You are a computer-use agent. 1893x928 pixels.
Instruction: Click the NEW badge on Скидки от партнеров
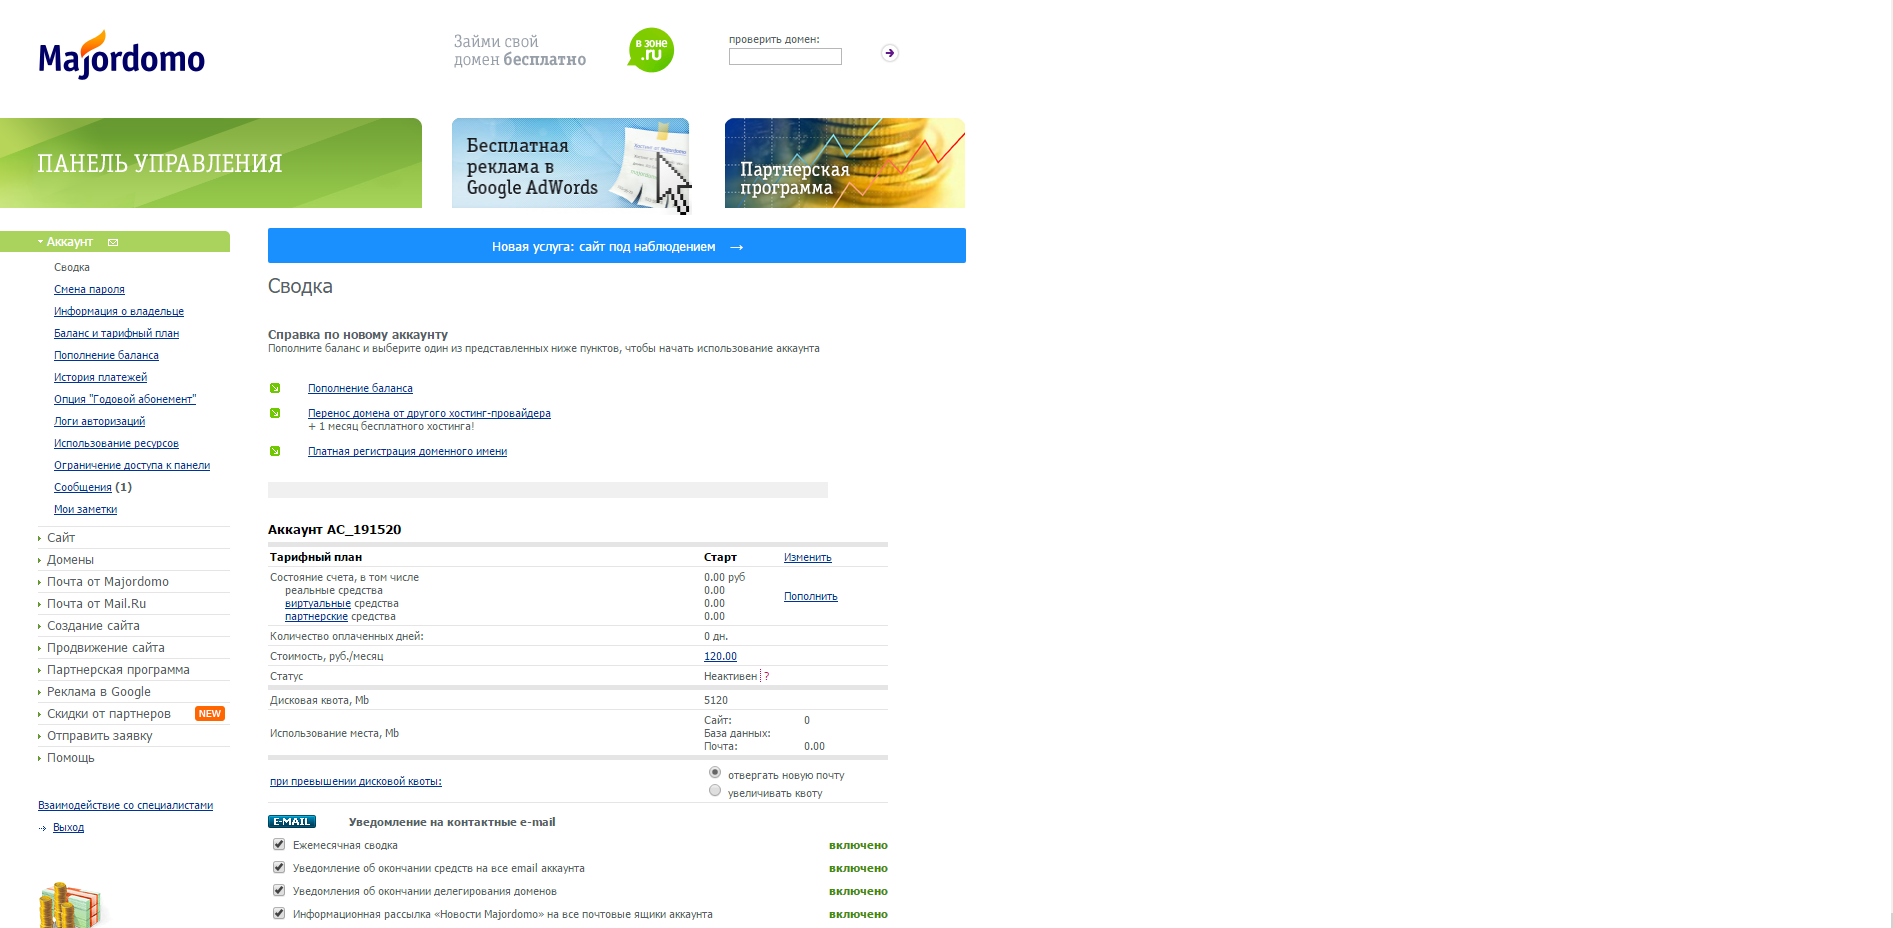[x=210, y=714]
